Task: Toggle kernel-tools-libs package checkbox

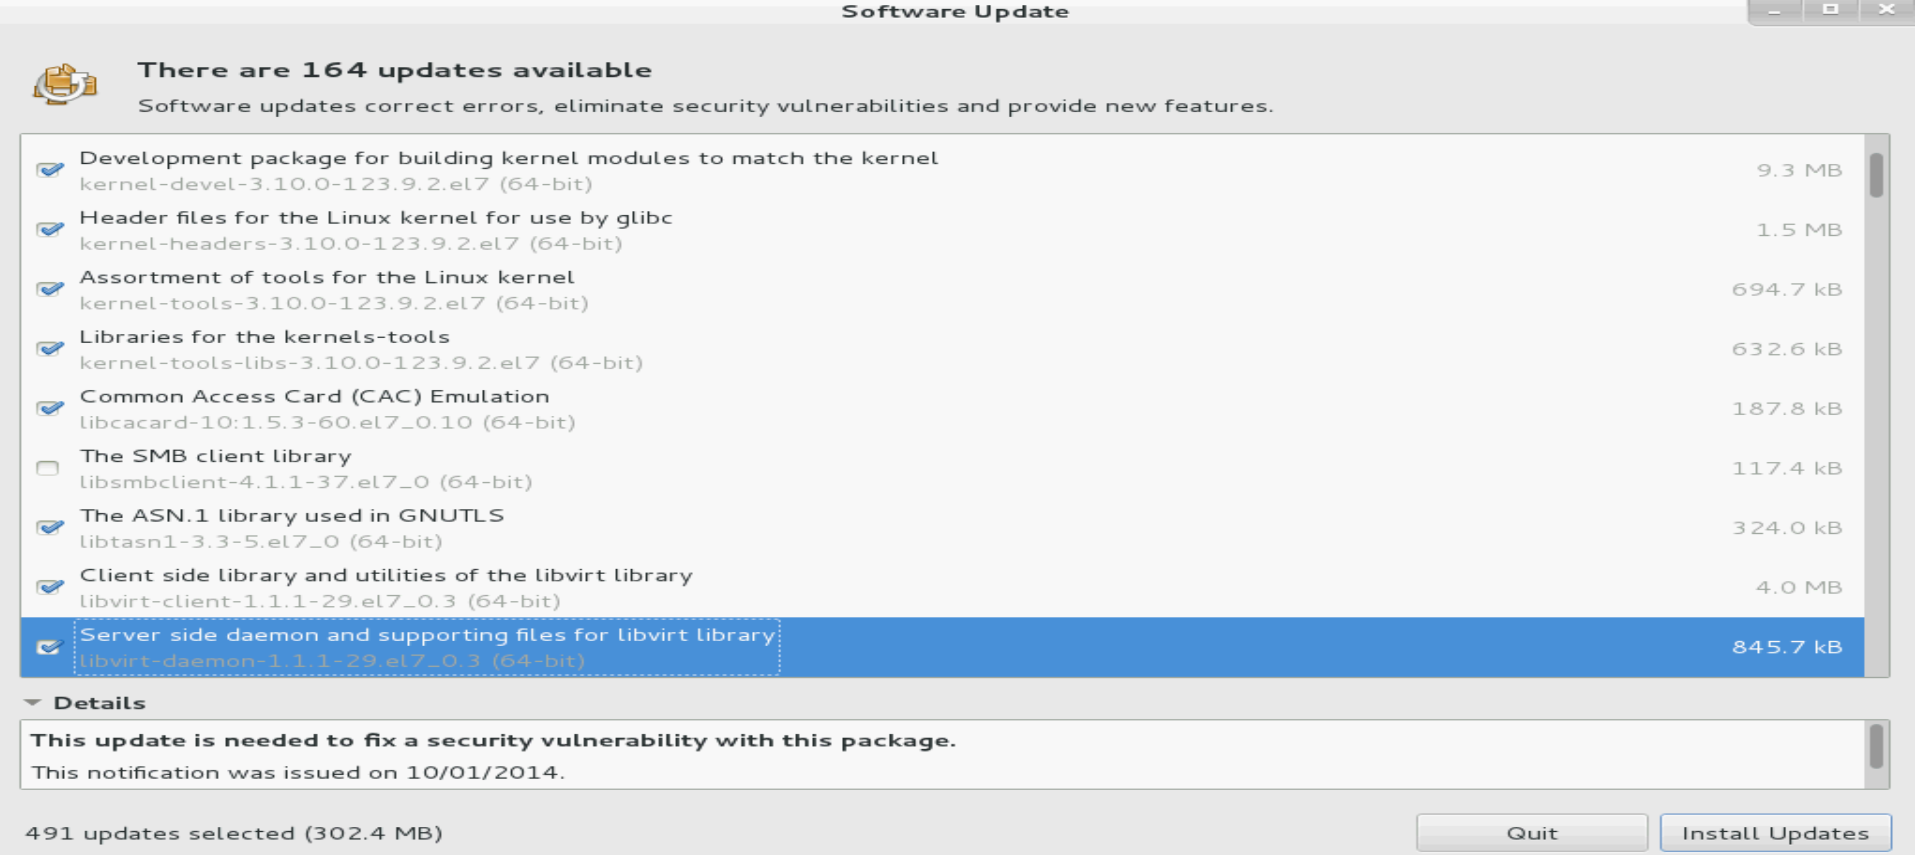Action: click(49, 349)
